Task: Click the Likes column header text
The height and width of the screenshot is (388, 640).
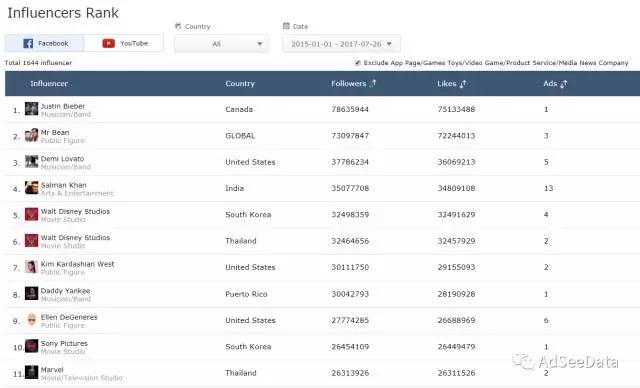Action: coord(447,84)
